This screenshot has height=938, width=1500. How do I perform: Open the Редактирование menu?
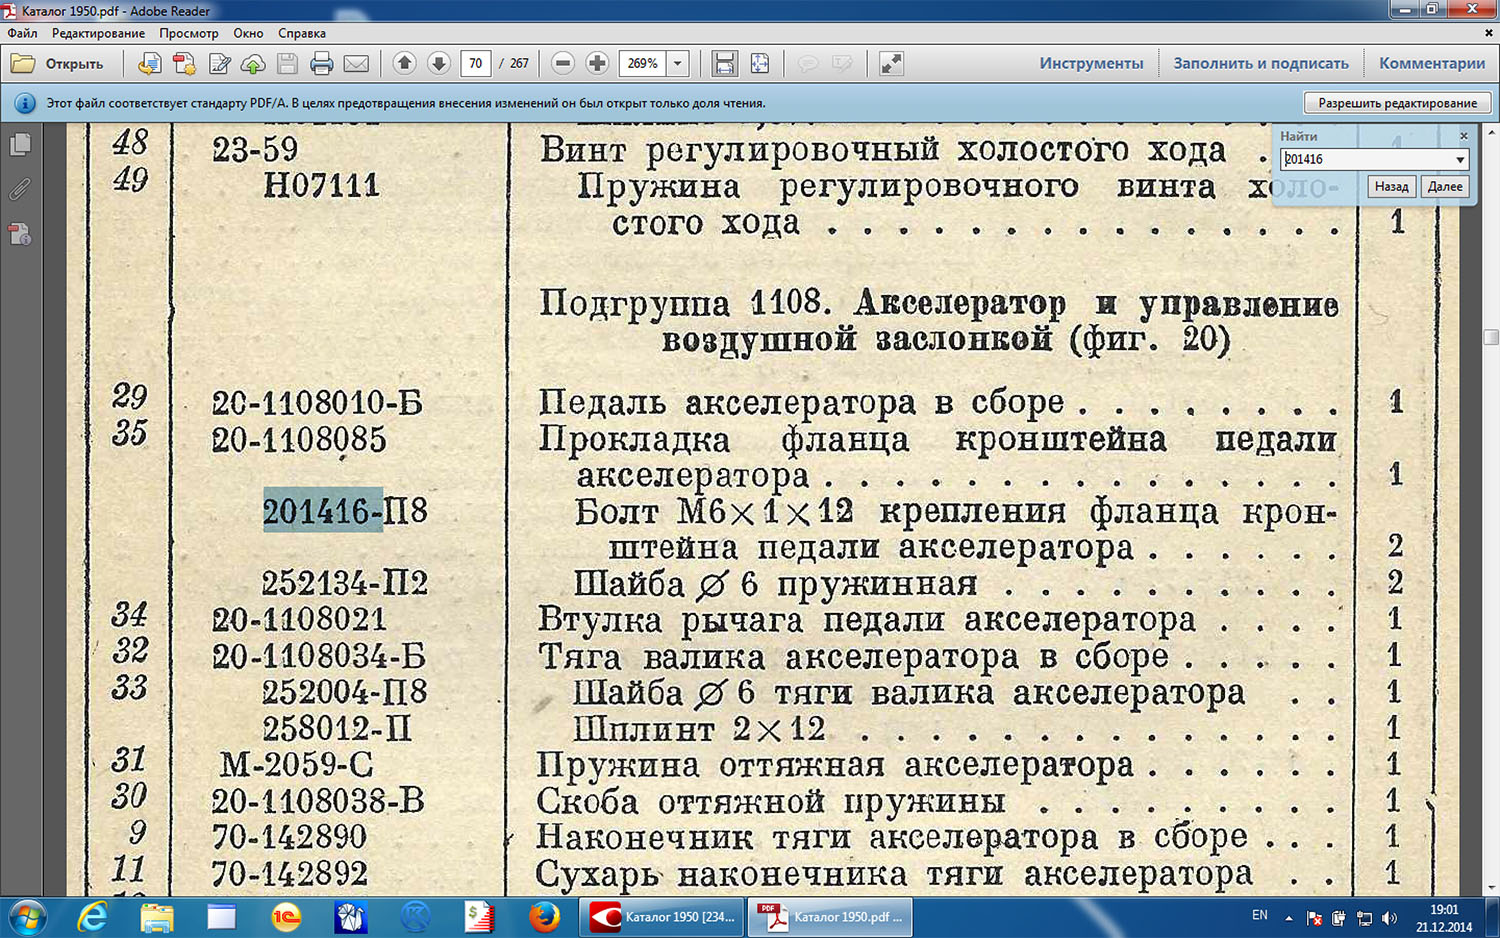tap(98, 33)
